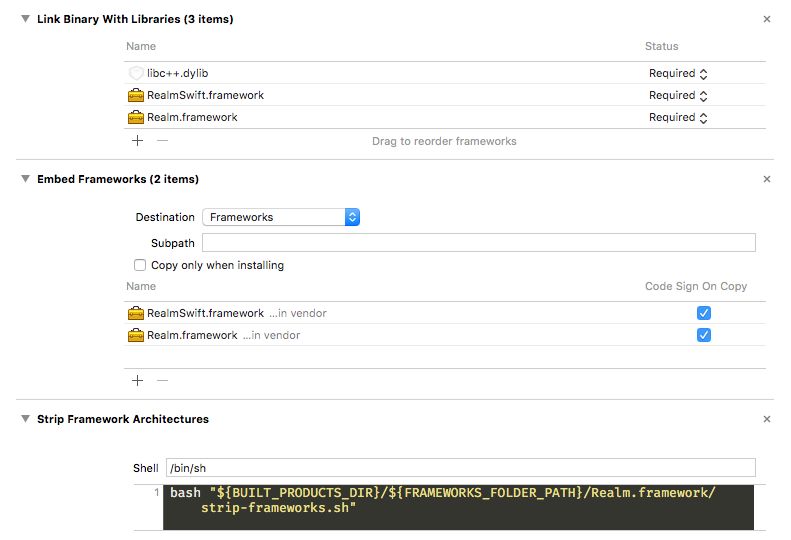Image resolution: width=791 pixels, height=540 pixels.
Task: Add a library with the plus under Link Binary
Action: click(x=137, y=140)
